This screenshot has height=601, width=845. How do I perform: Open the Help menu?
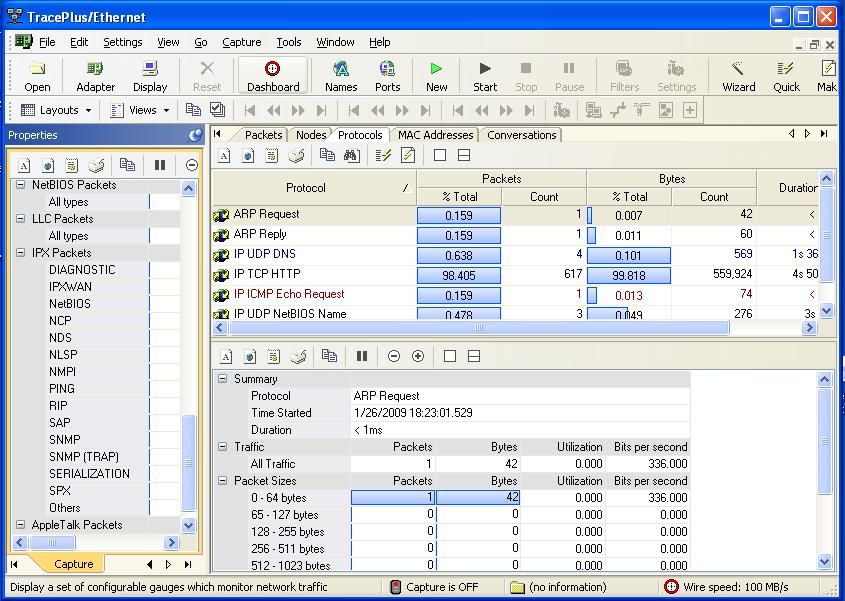coord(380,42)
